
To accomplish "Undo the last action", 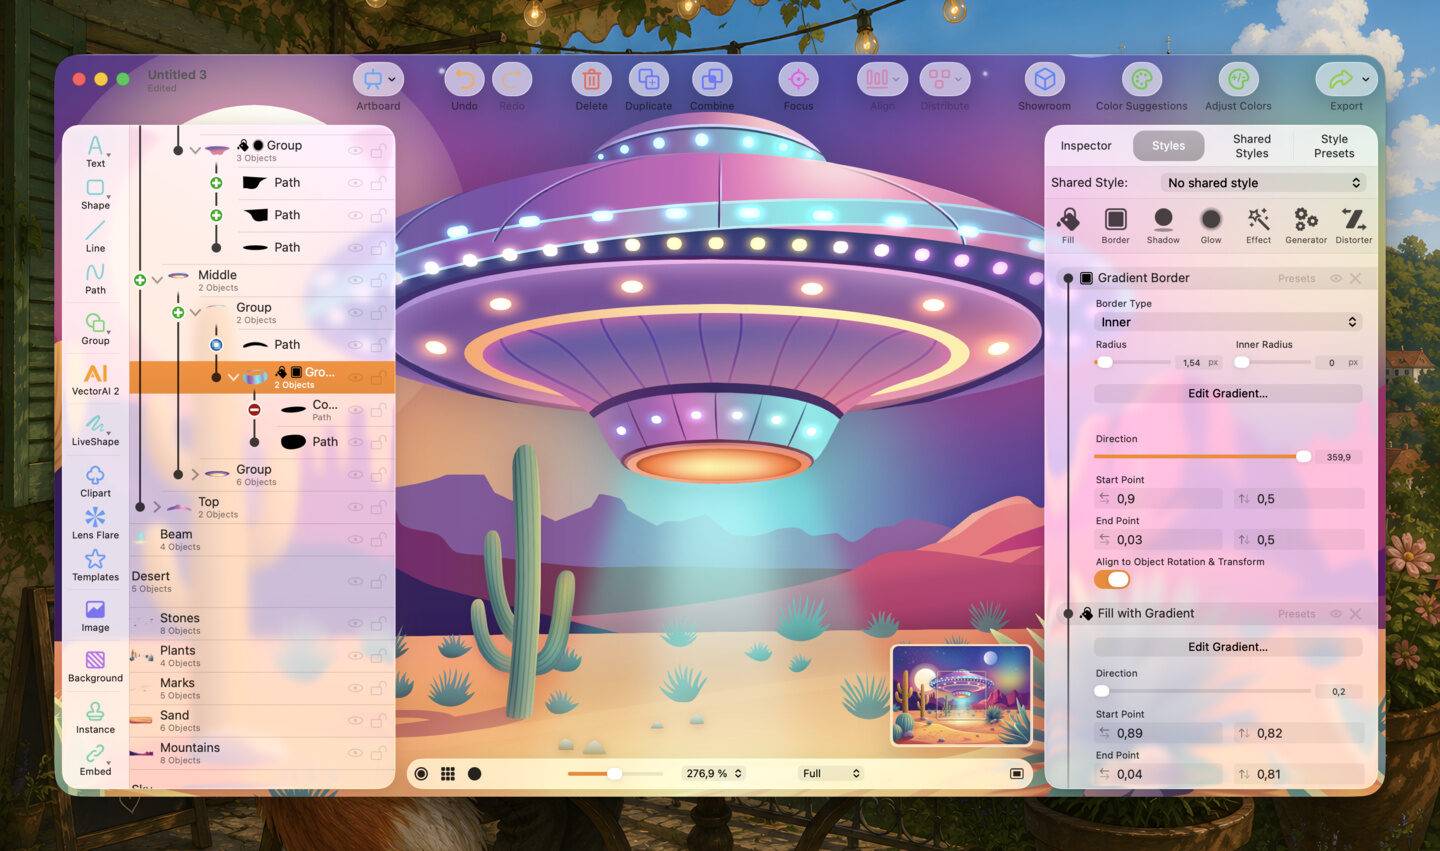I will (x=464, y=79).
